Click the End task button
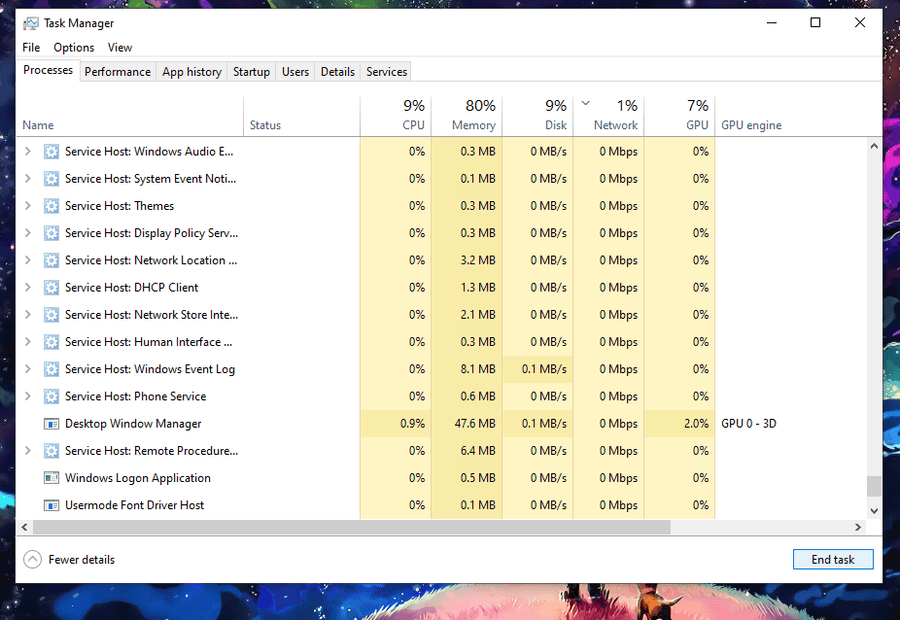Image resolution: width=900 pixels, height=620 pixels. [x=833, y=559]
